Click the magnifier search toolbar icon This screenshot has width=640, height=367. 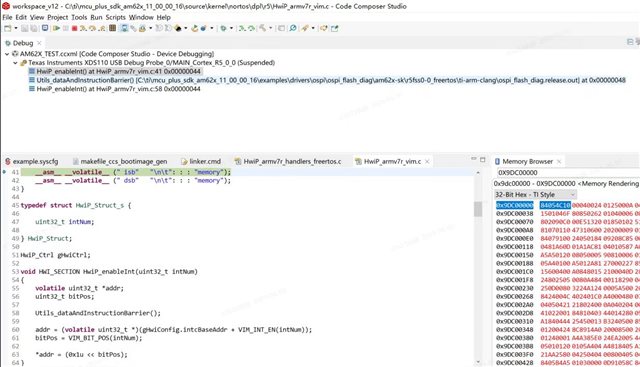coord(293,28)
